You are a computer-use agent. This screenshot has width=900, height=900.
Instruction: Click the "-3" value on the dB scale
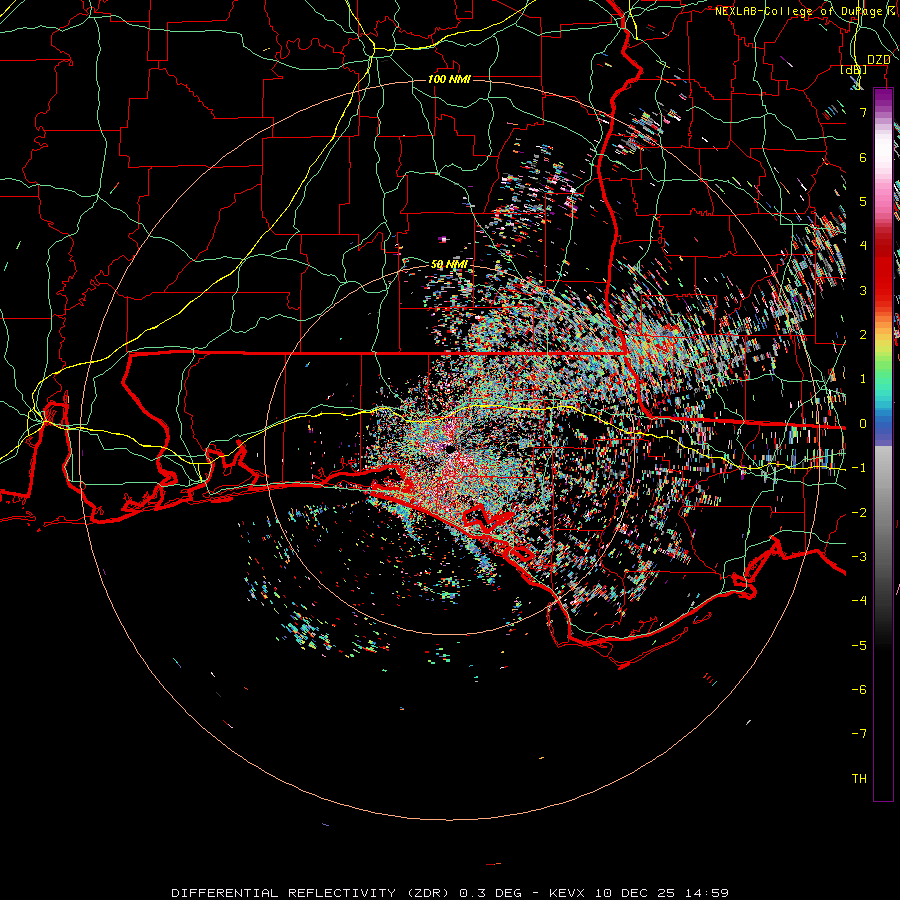859,557
